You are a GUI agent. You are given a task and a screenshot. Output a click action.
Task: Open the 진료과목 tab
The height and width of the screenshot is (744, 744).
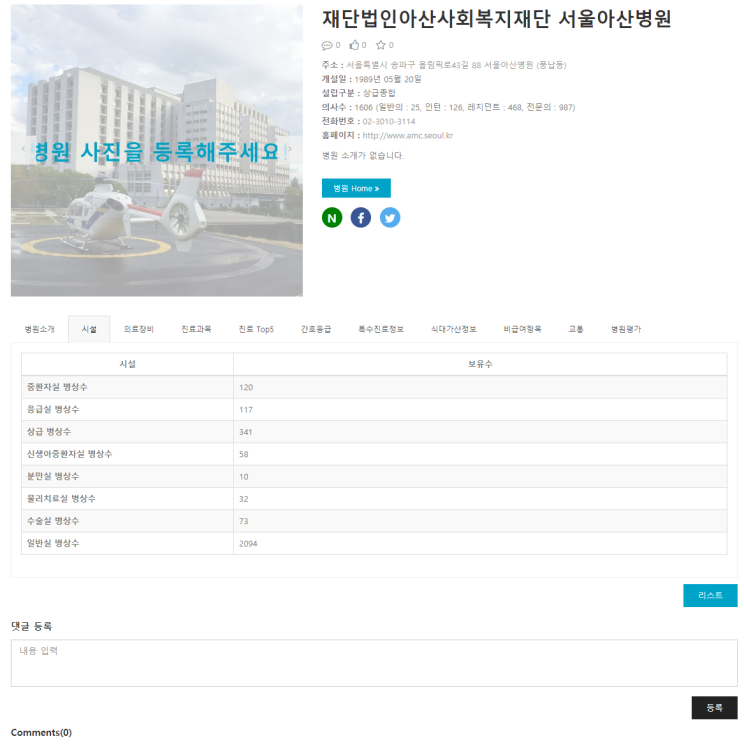196,329
